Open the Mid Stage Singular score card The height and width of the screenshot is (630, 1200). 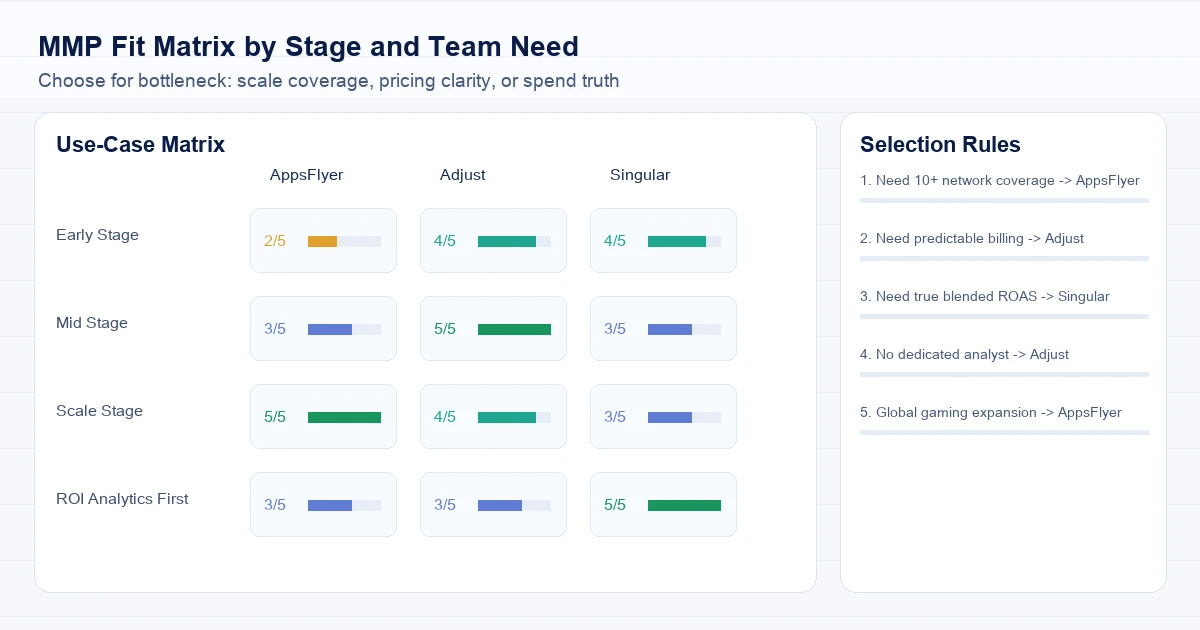[663, 328]
